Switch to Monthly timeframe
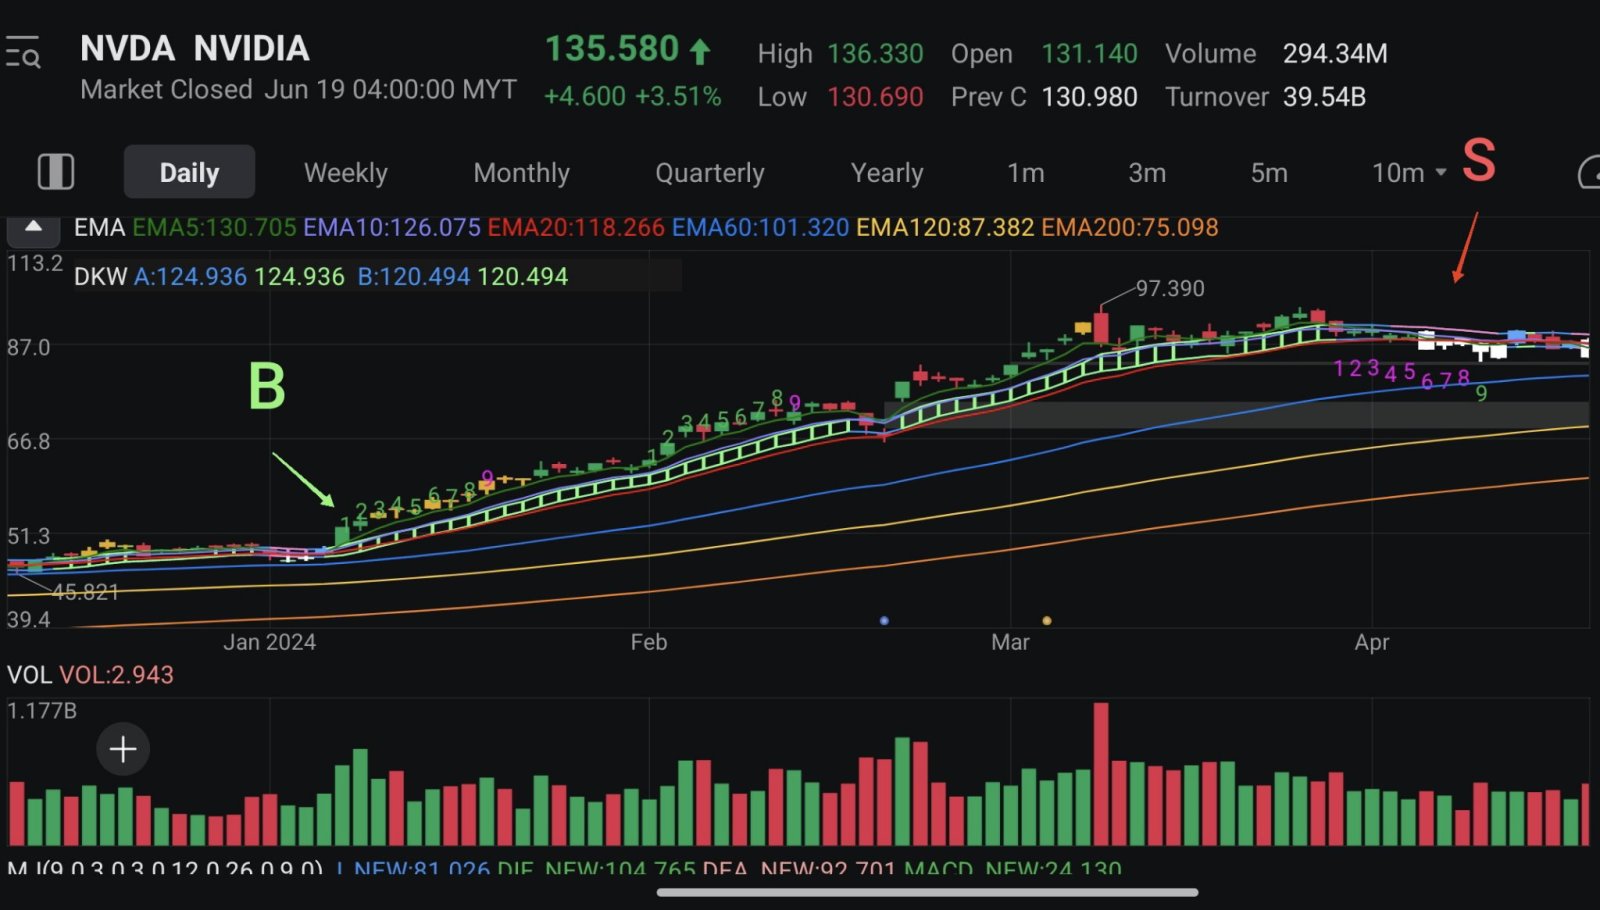The image size is (1600, 910). click(521, 173)
